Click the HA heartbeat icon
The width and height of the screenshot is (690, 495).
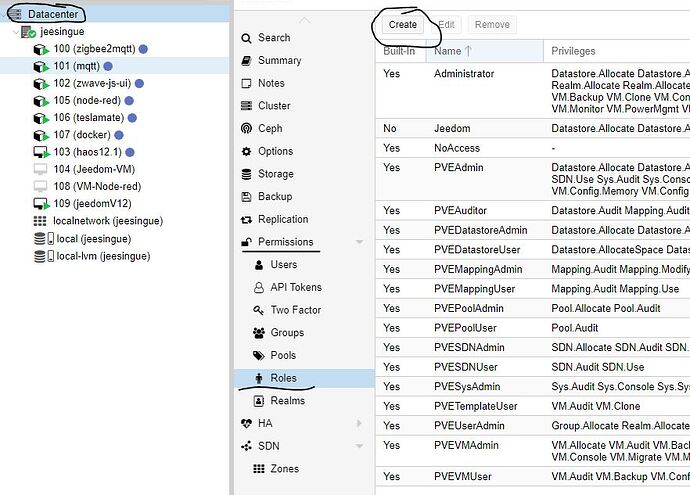click(x=246, y=424)
